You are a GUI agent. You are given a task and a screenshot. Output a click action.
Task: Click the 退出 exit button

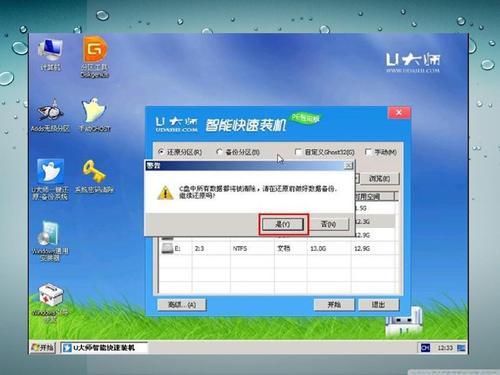[379, 305]
